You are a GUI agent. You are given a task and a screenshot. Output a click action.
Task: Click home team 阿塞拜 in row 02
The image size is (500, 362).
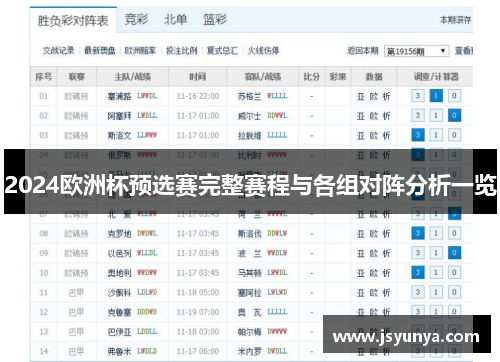119,116
